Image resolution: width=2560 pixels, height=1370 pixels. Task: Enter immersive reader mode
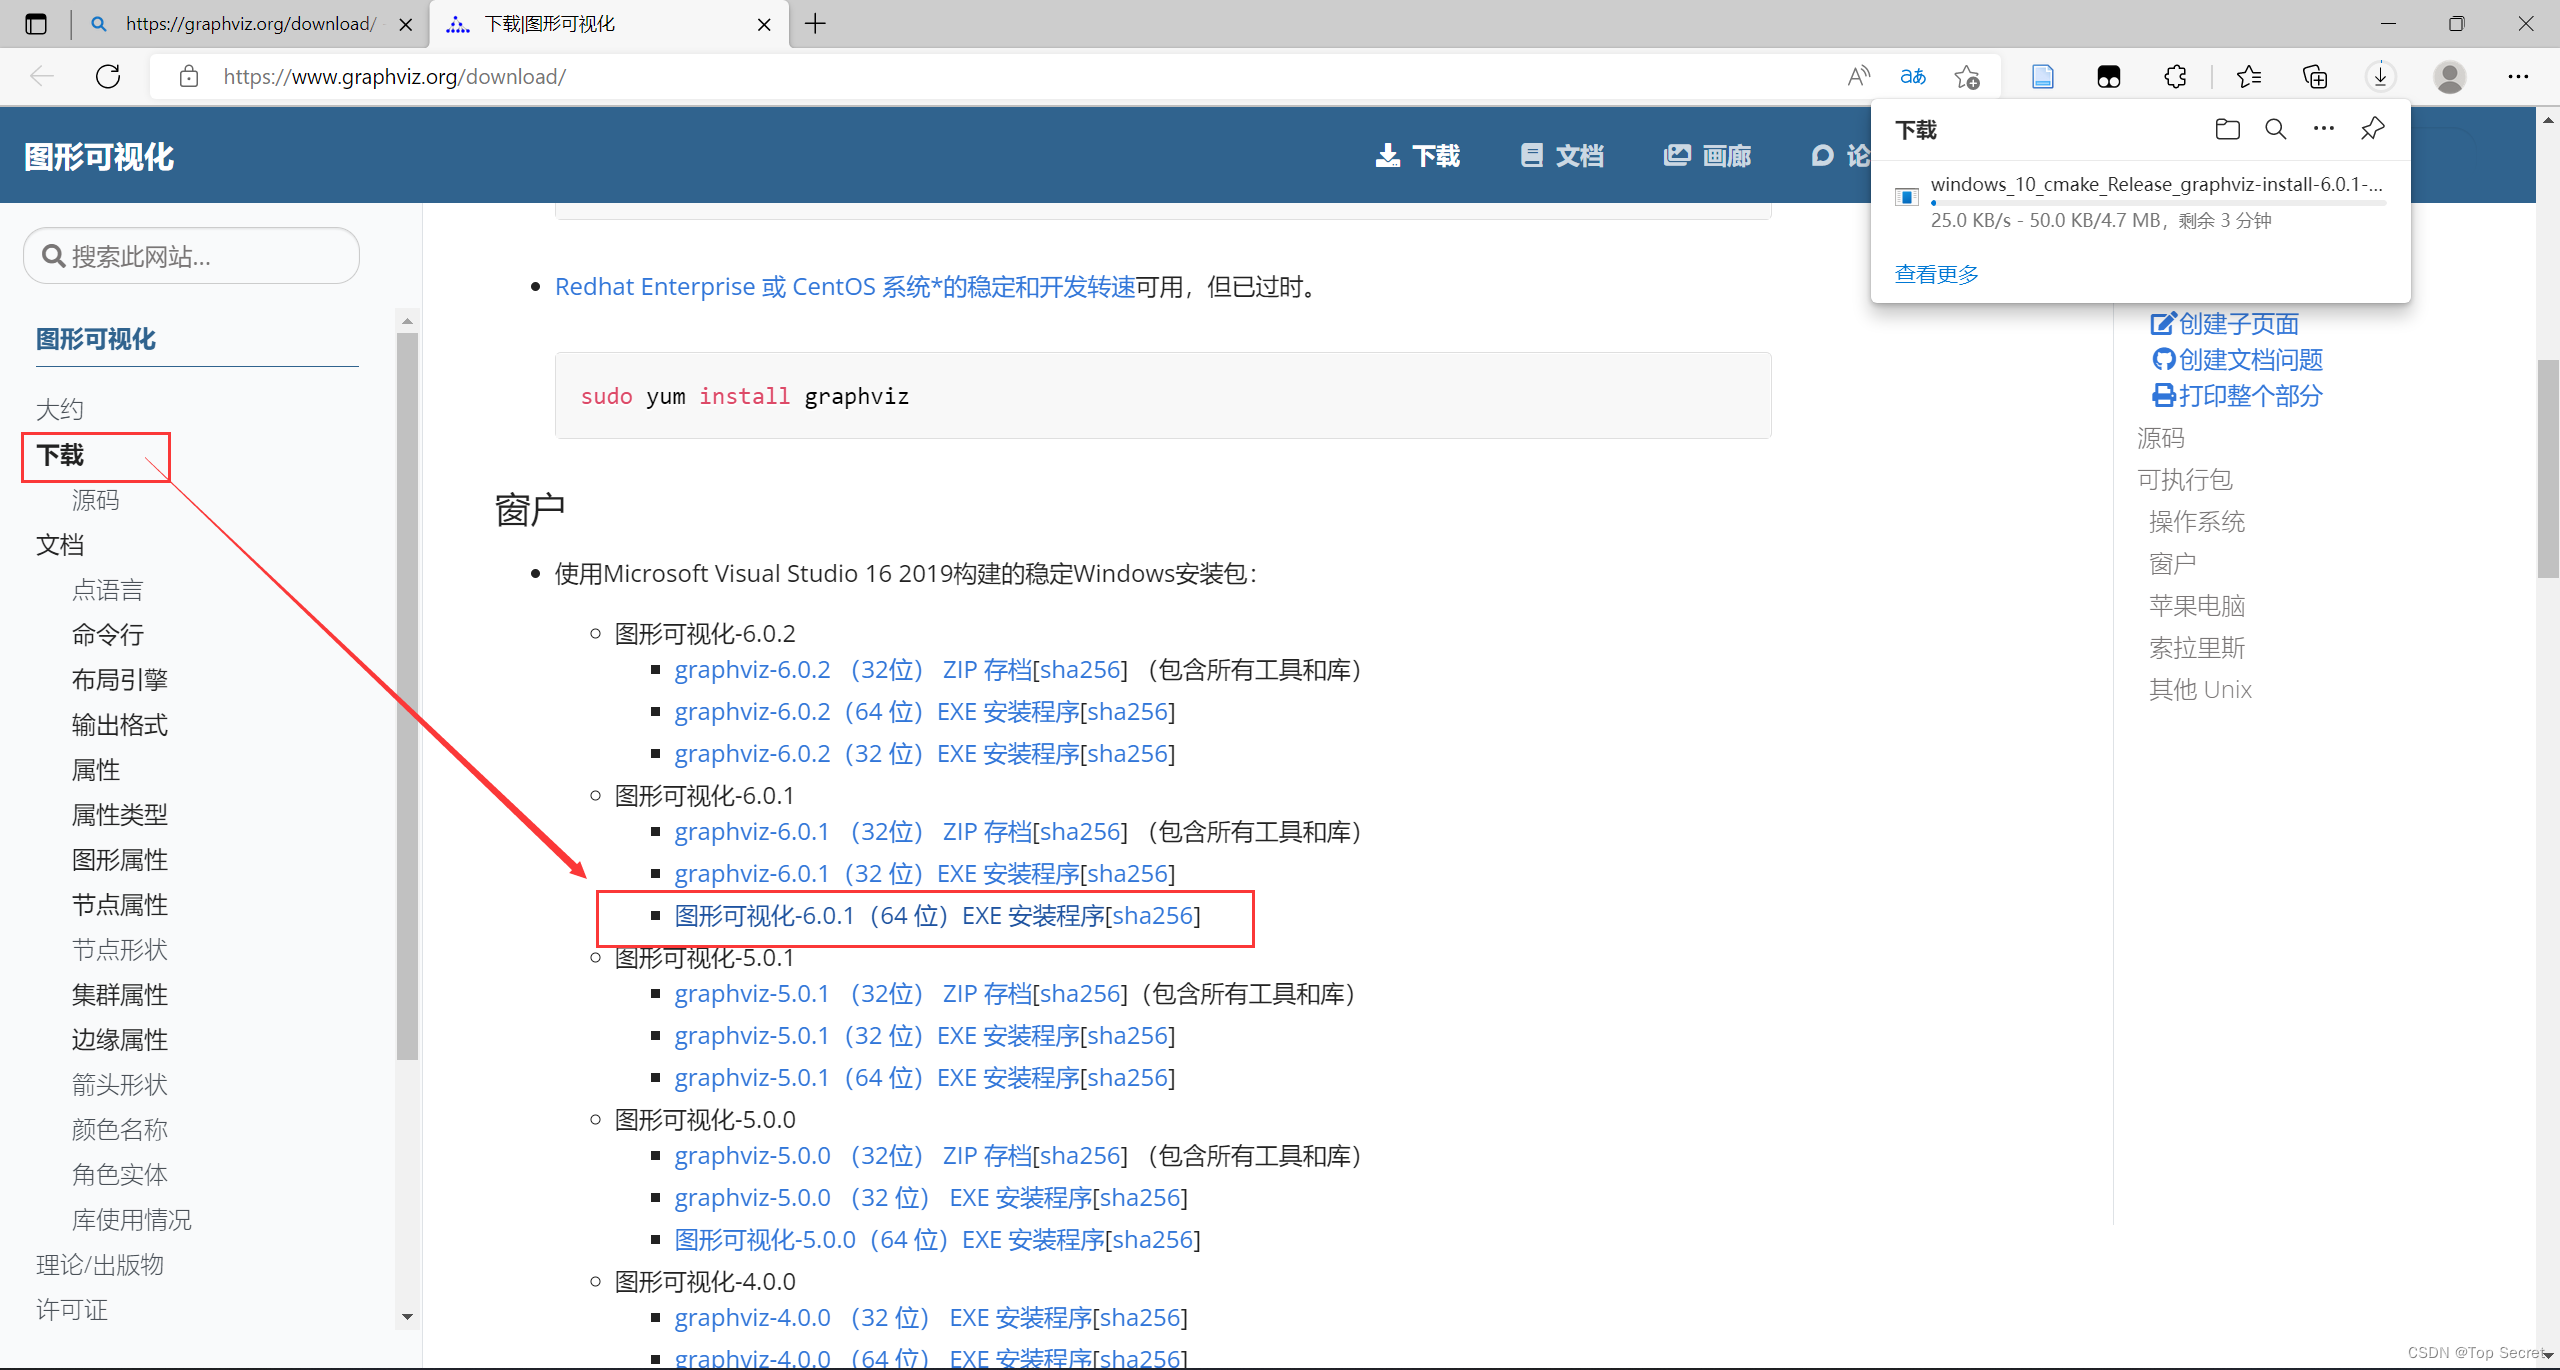[x=2042, y=76]
